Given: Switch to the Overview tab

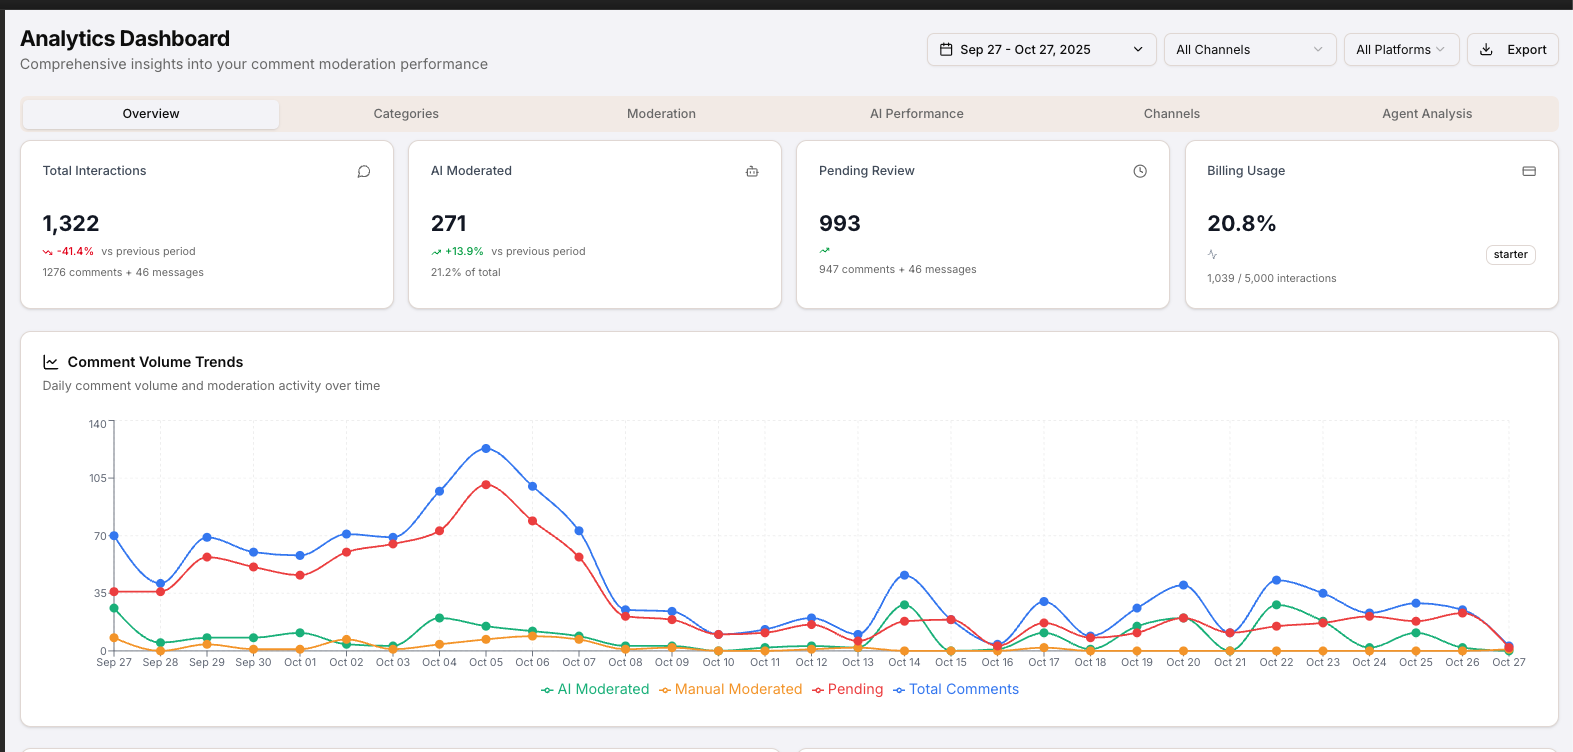Looking at the screenshot, I should coord(151,114).
